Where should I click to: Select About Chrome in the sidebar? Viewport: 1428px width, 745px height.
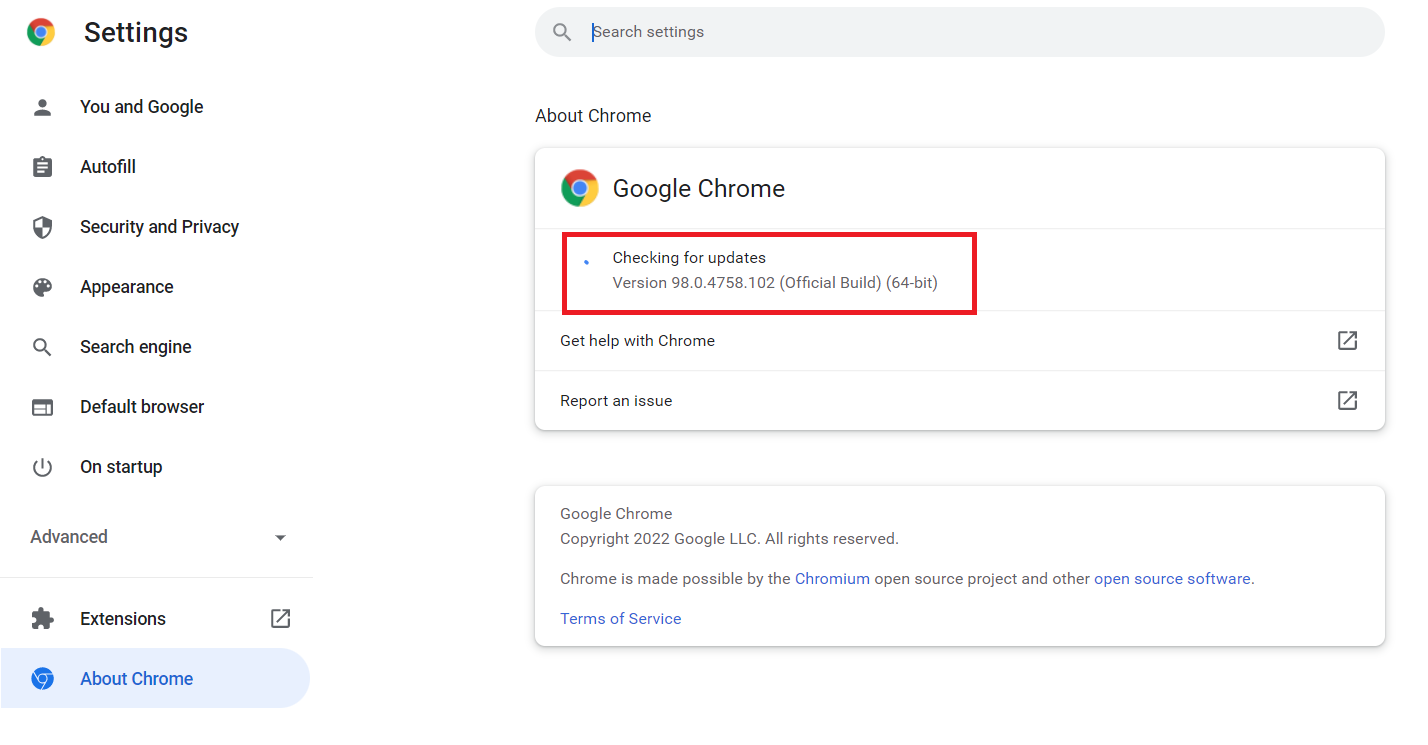155,678
